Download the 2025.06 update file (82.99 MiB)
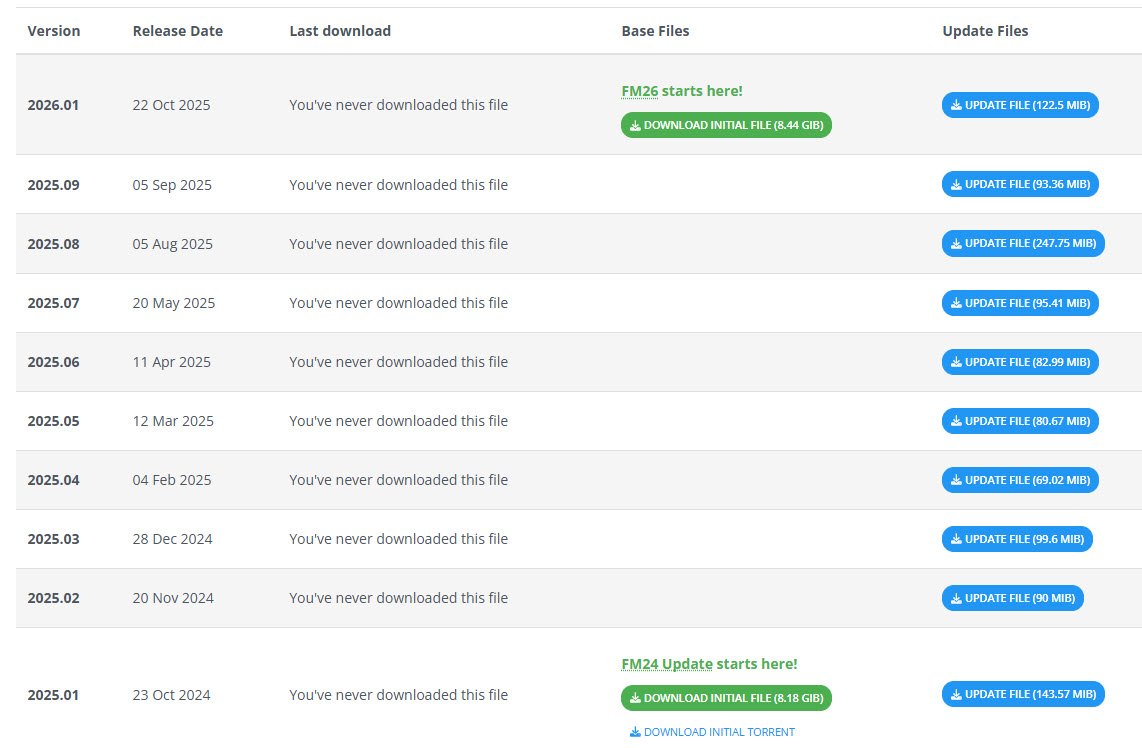This screenshot has width=1142, height=748. point(1020,362)
